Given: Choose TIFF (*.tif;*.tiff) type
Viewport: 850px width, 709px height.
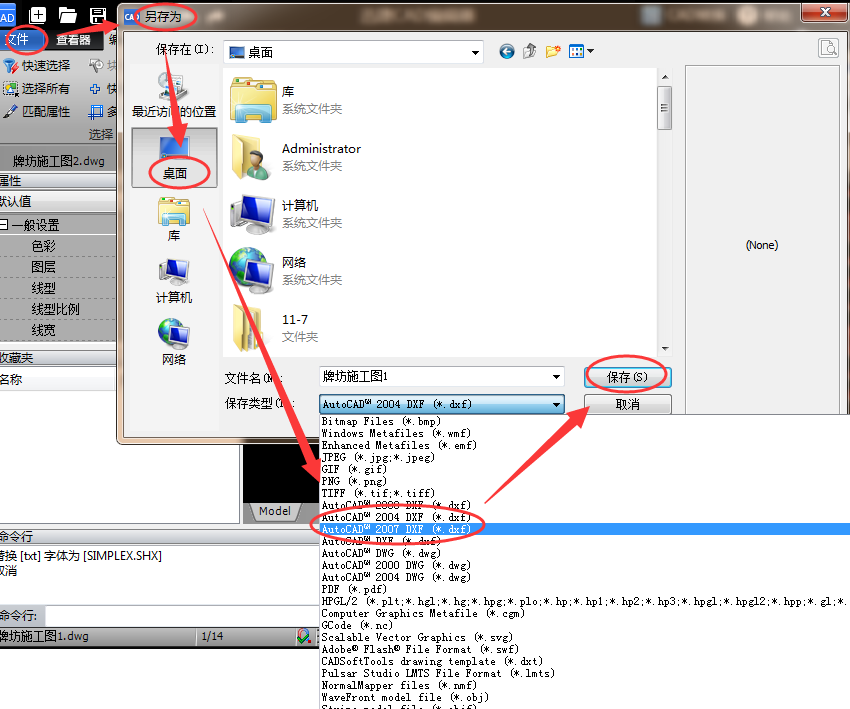Looking at the screenshot, I should tap(378, 493).
